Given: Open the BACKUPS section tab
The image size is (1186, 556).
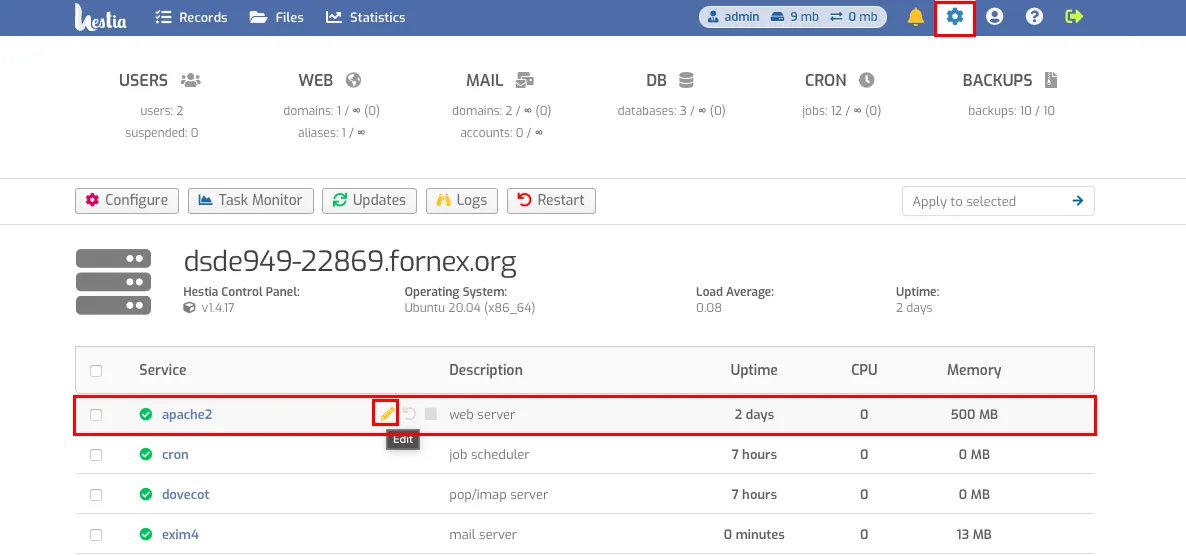Looking at the screenshot, I should (x=1010, y=81).
